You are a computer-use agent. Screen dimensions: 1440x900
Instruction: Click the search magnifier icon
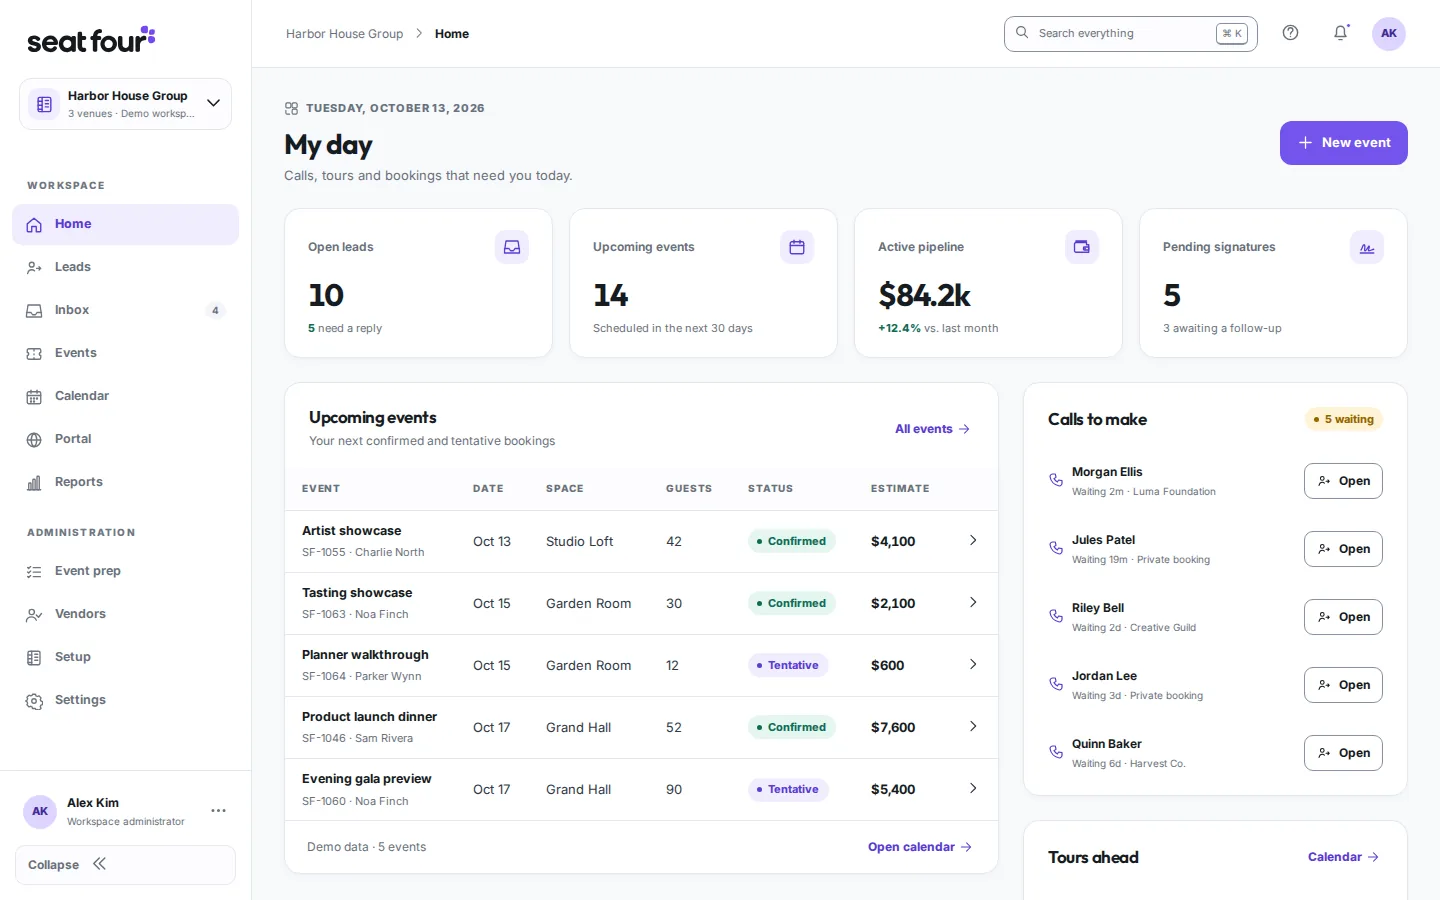click(x=1022, y=33)
